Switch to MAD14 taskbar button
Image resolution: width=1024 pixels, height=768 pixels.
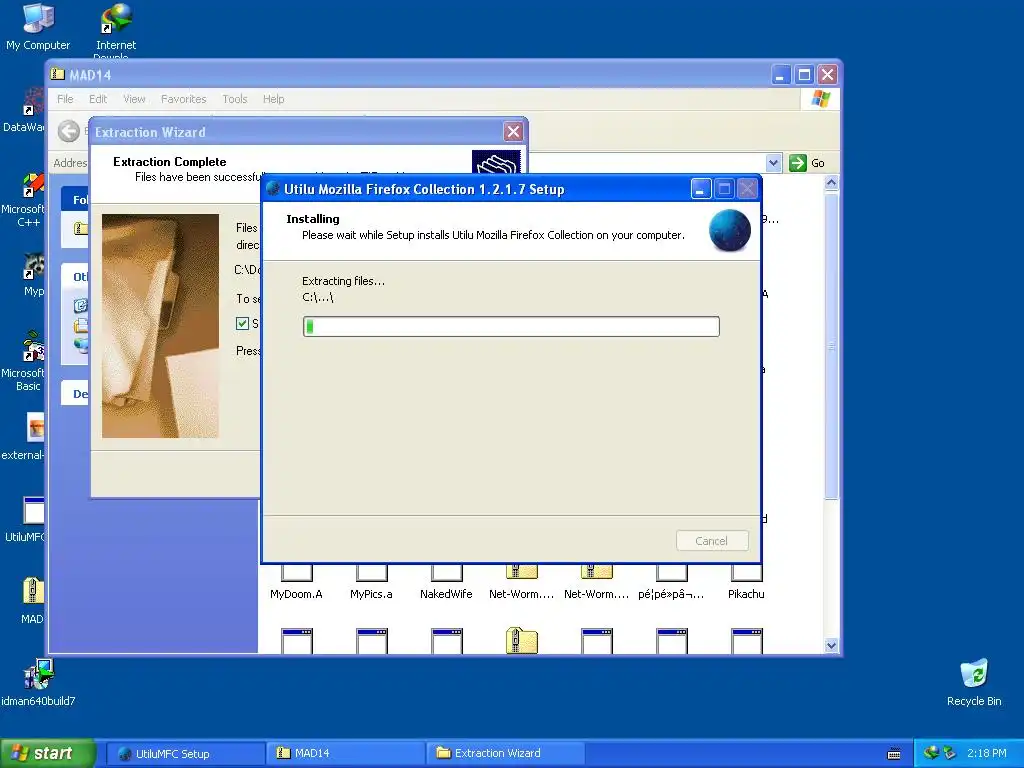point(346,754)
